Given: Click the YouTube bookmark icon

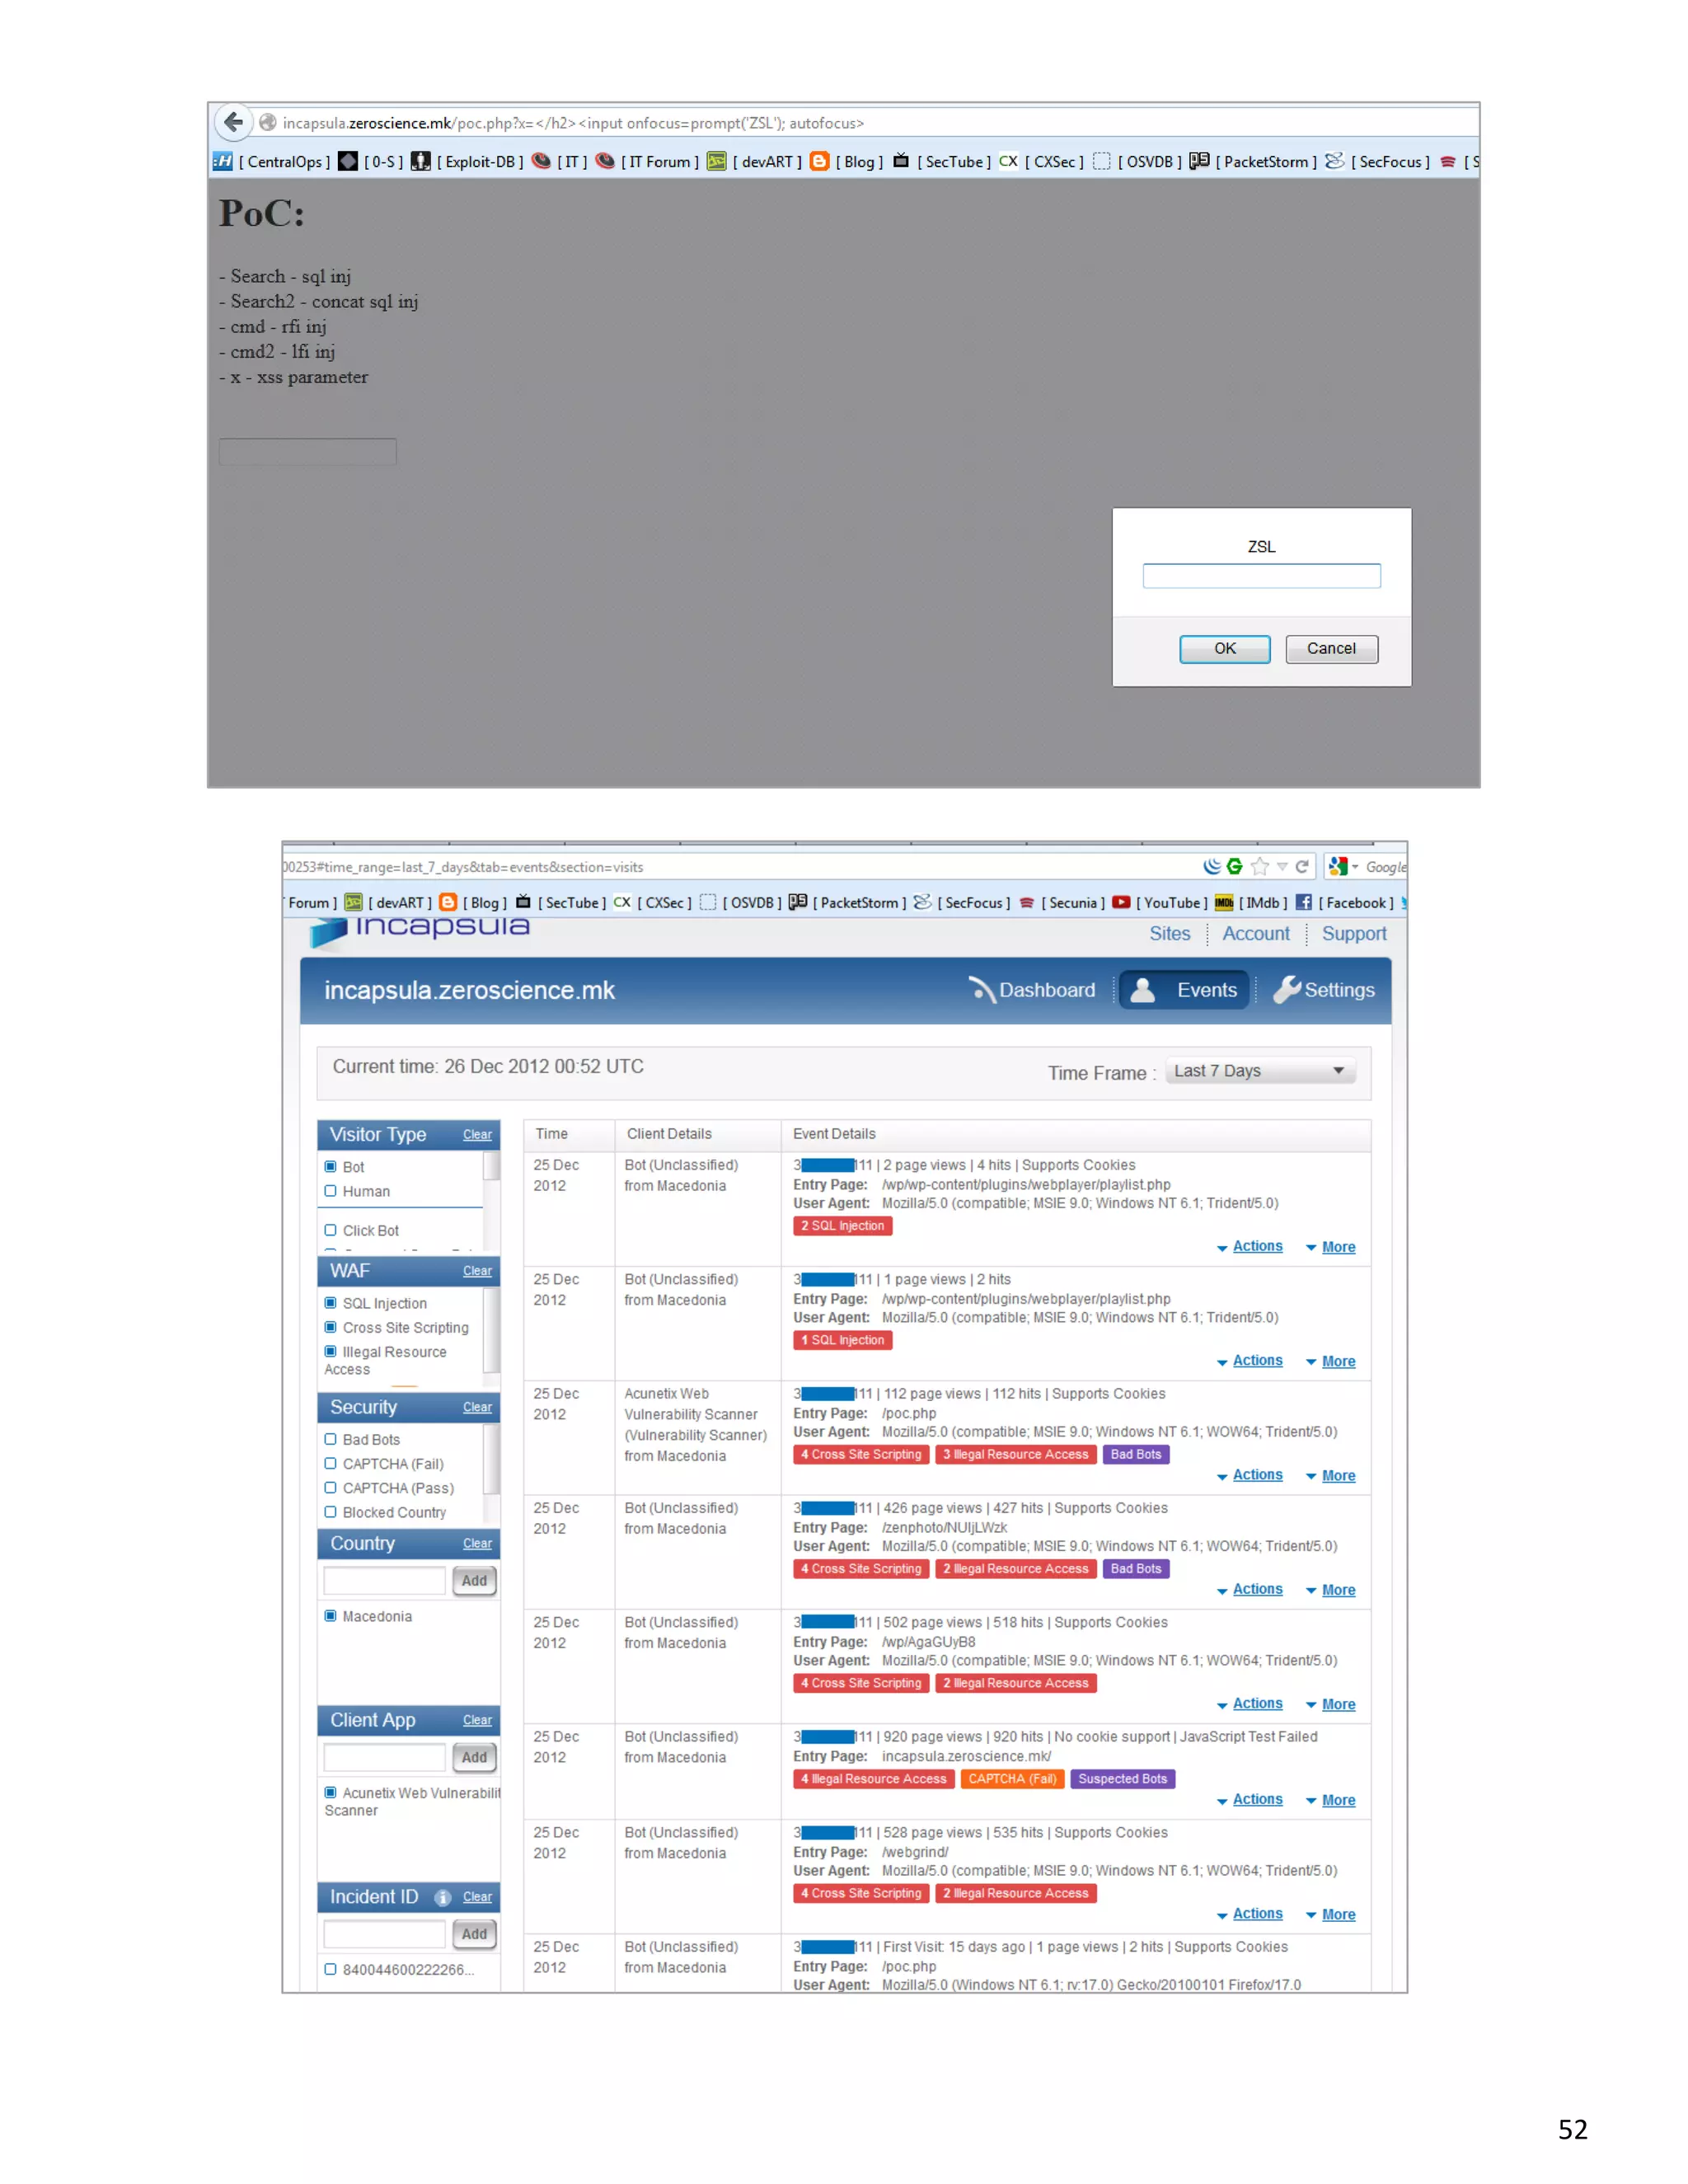Looking at the screenshot, I should click(1121, 902).
